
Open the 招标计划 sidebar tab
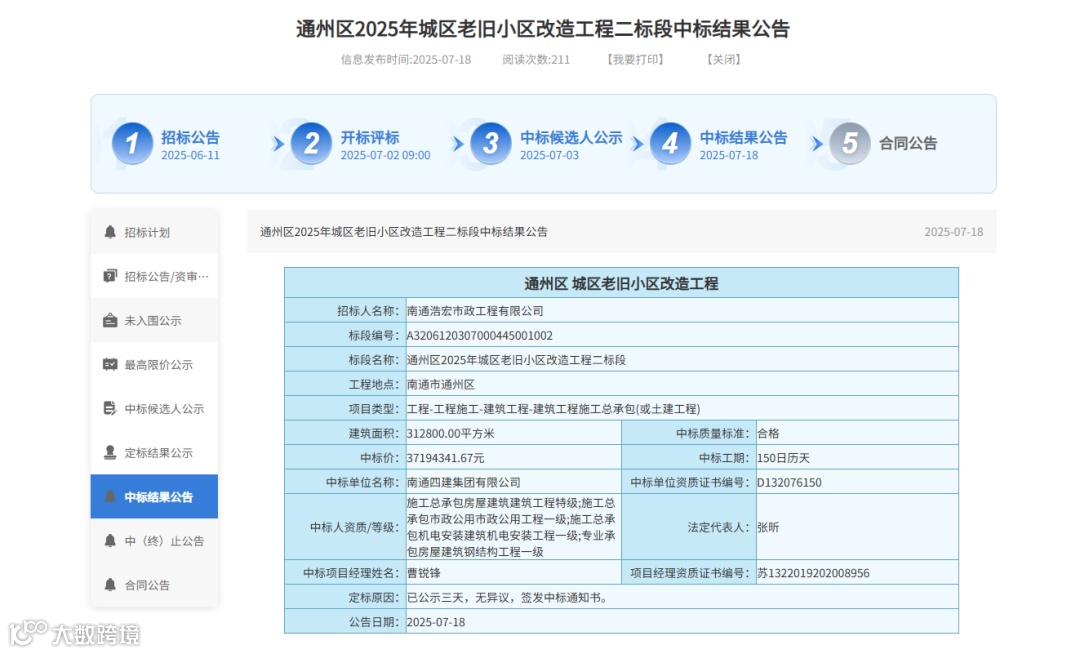point(154,232)
